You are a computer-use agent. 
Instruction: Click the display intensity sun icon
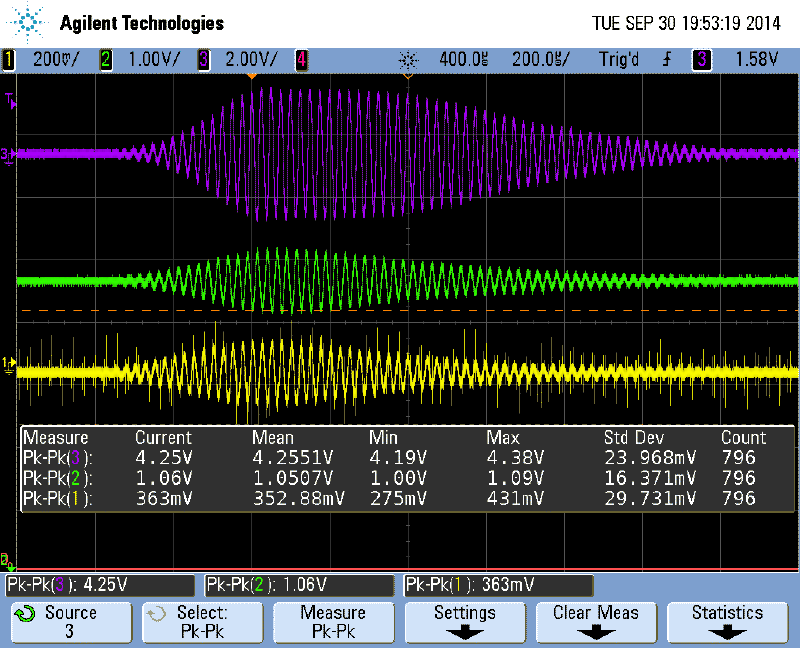(x=410, y=59)
